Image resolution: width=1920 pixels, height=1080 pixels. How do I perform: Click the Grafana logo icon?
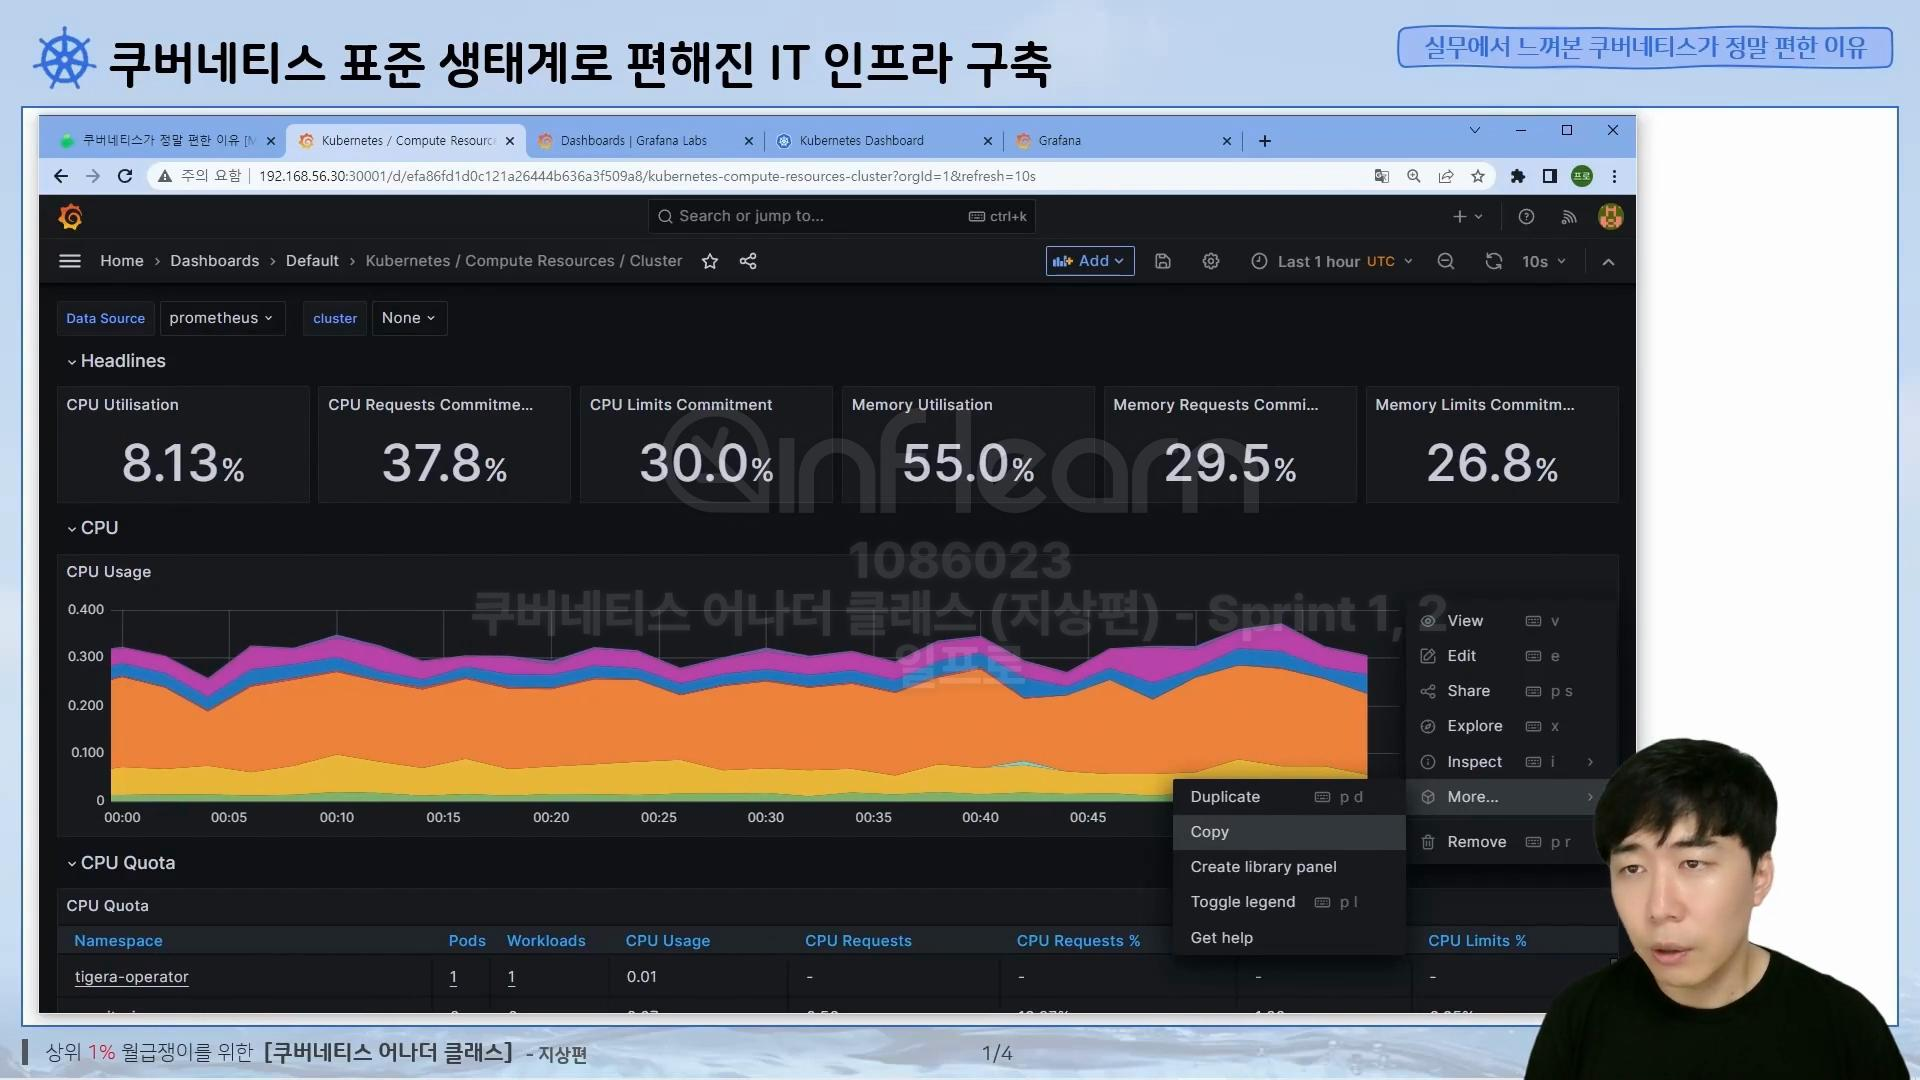coord(70,216)
